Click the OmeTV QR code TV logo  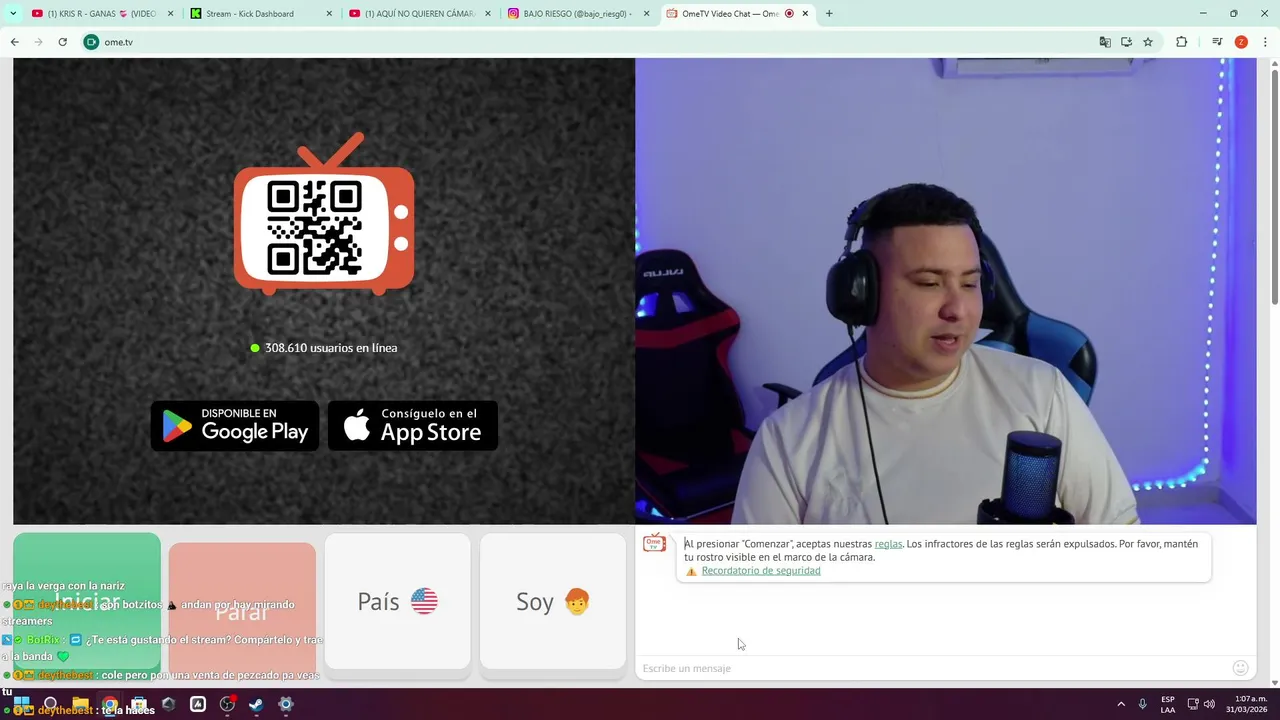pos(324,214)
